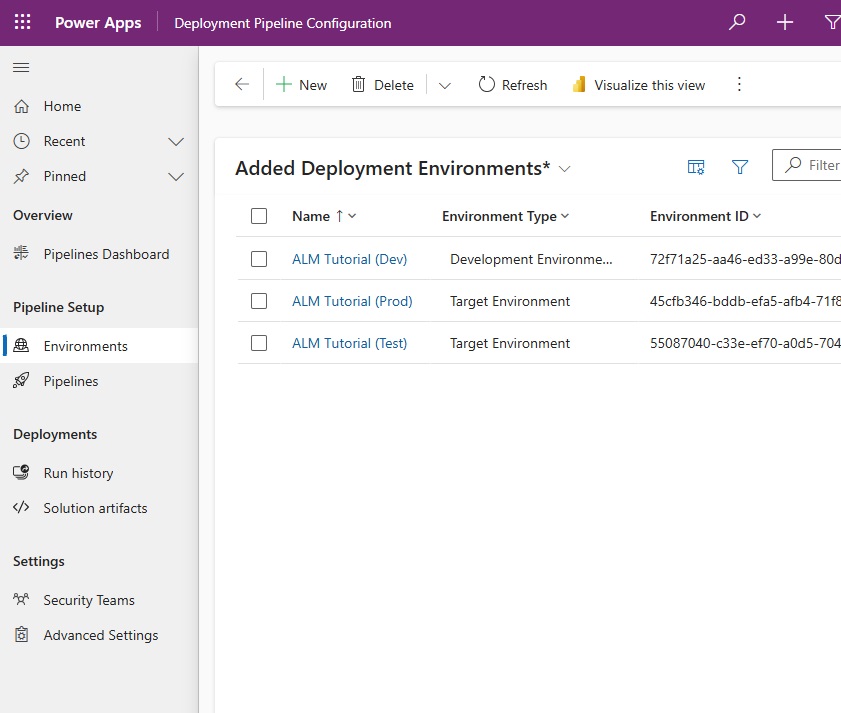Image resolution: width=841 pixels, height=713 pixels.
Task: Click the Filter by keyword box
Action: click(x=807, y=165)
